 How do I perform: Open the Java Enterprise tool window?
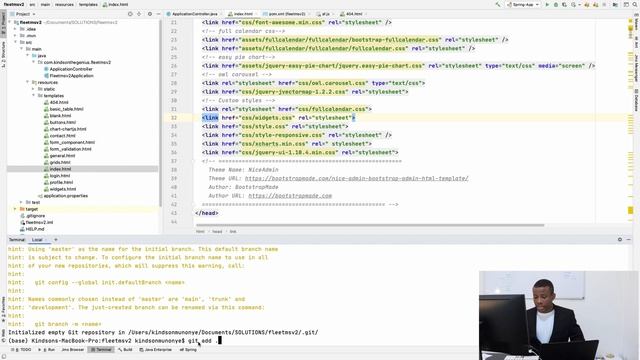[x=156, y=350]
